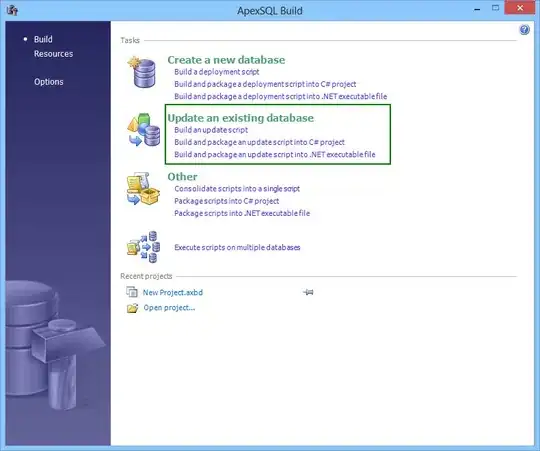
Task: Click Consolidate scripts into a single script
Action: (237, 189)
